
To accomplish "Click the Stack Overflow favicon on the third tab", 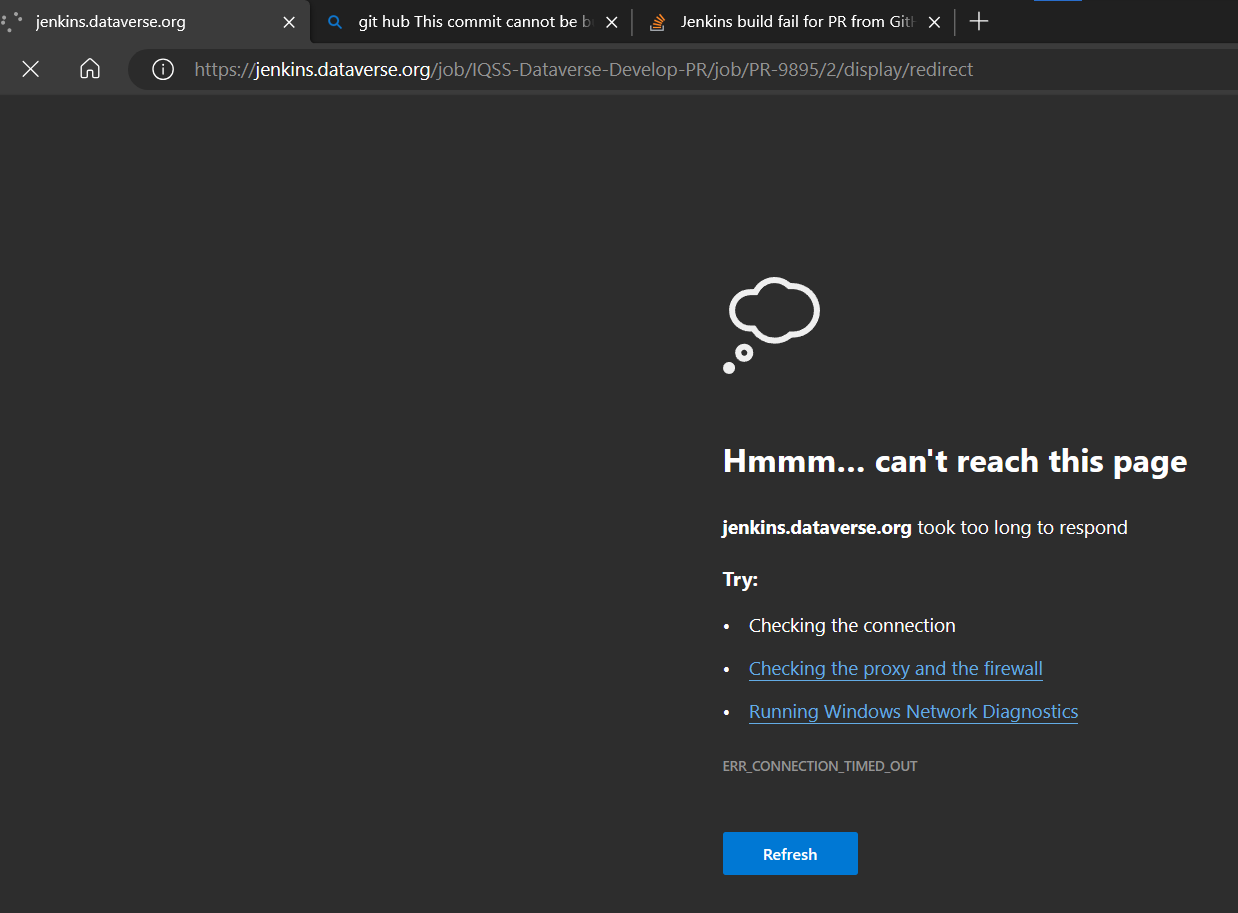I will (657, 22).
